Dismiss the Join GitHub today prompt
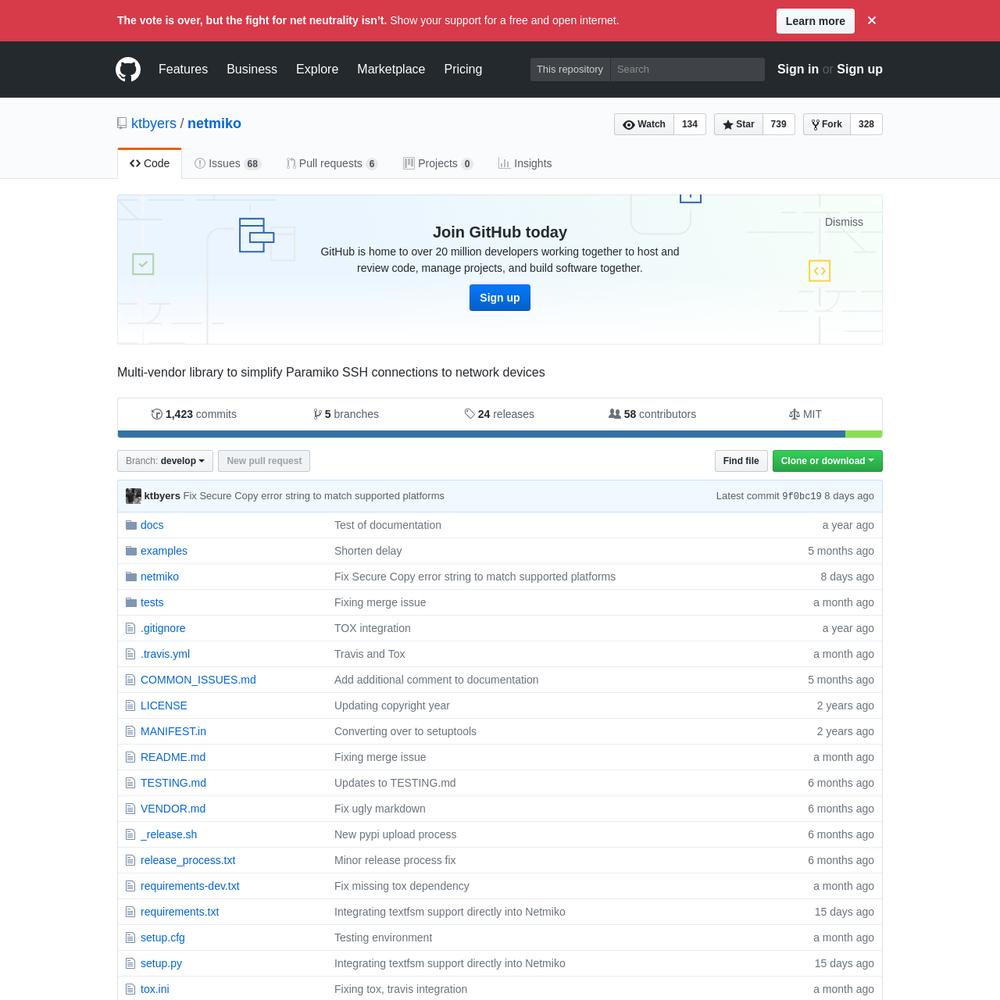 [844, 222]
